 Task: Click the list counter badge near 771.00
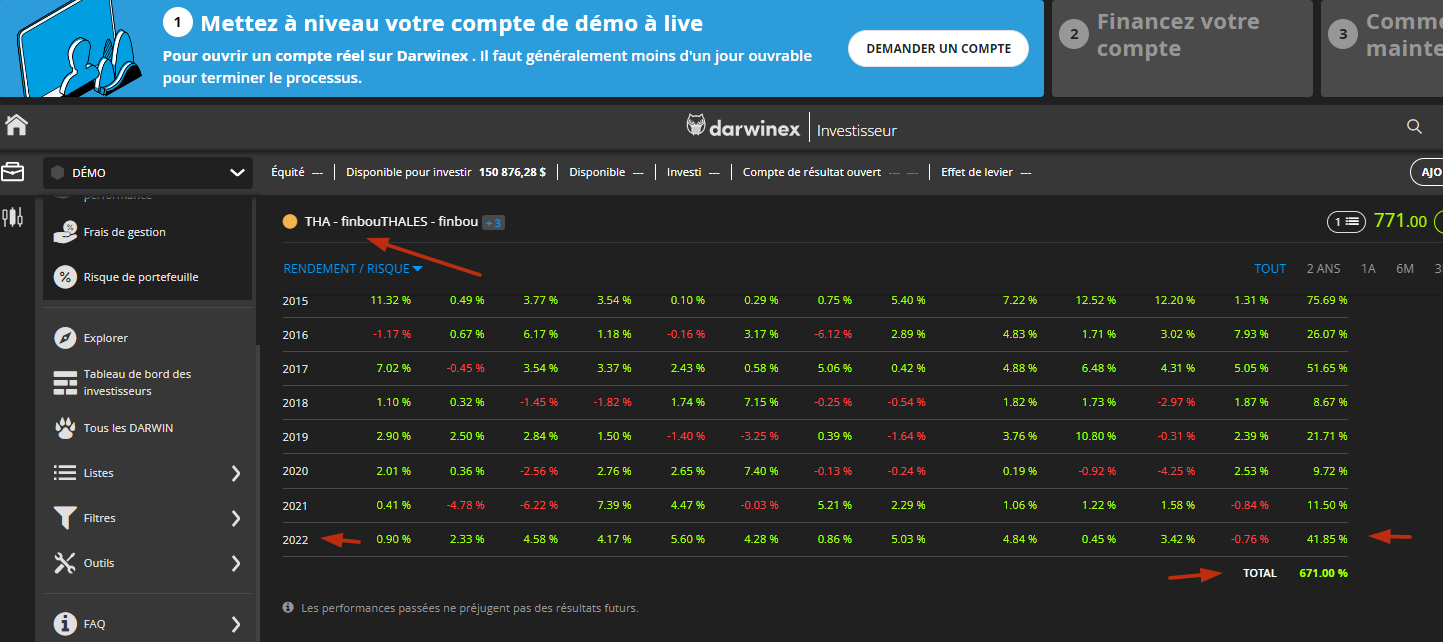coord(1345,221)
